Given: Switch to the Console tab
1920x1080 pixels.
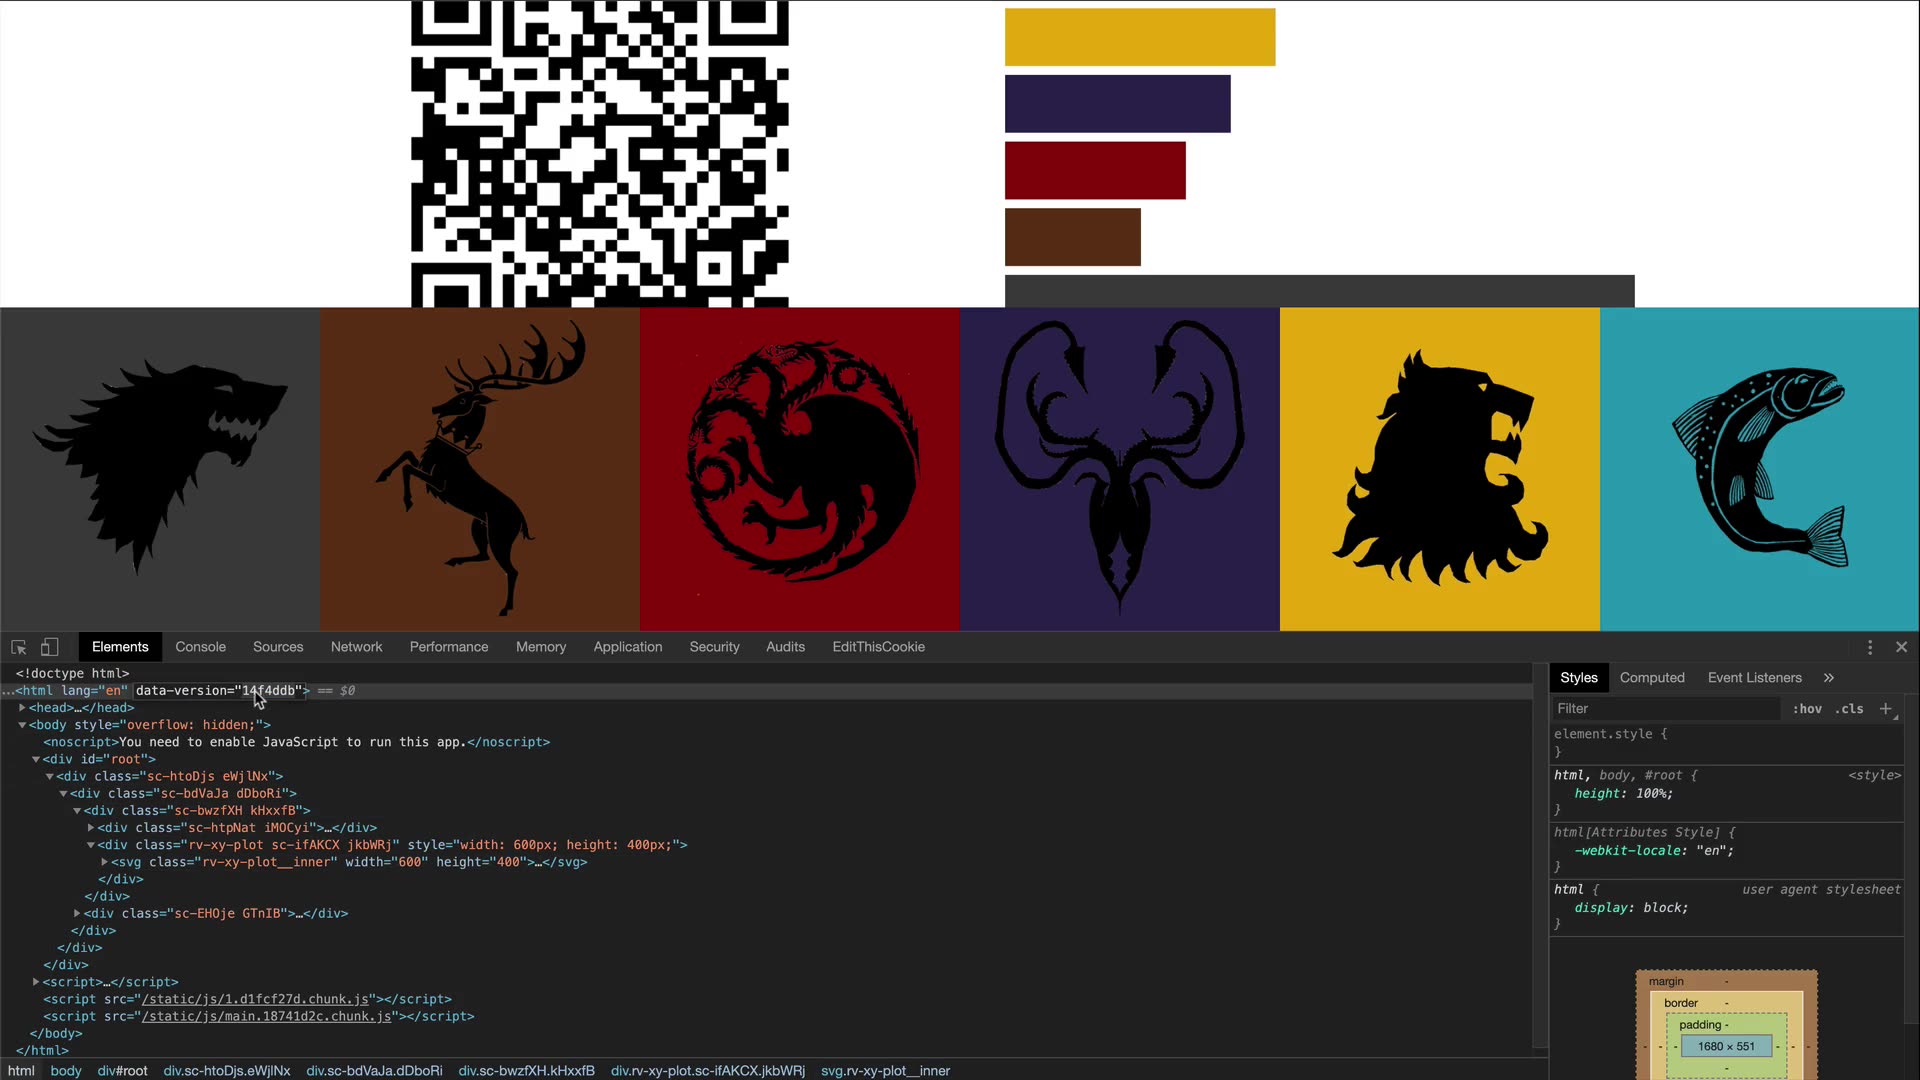Looking at the screenshot, I should coord(200,647).
